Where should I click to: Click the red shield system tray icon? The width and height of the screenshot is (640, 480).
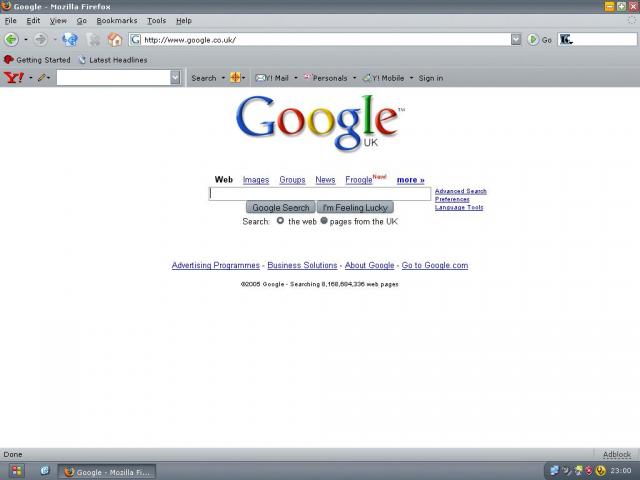589,471
